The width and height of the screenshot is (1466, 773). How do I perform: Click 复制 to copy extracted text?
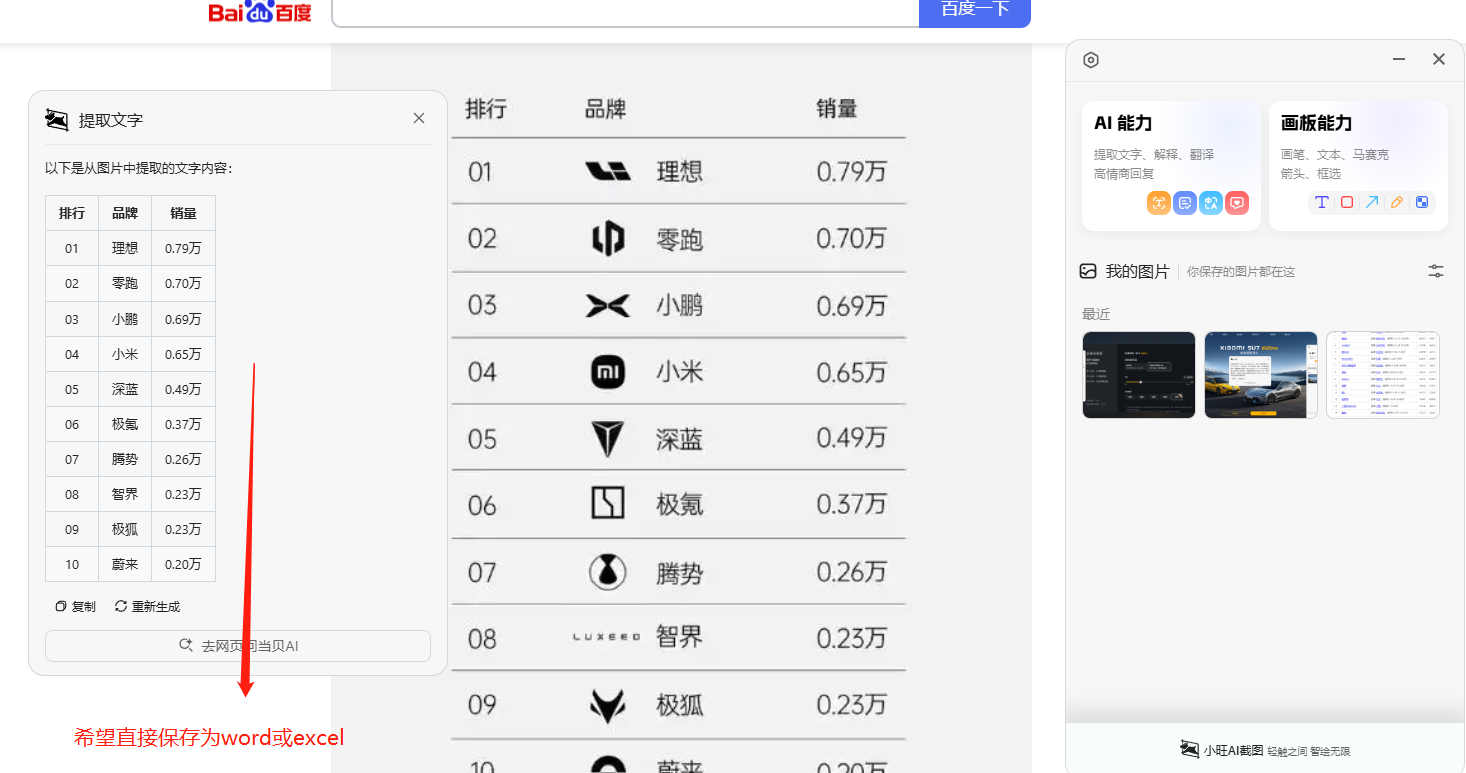pyautogui.click(x=76, y=606)
